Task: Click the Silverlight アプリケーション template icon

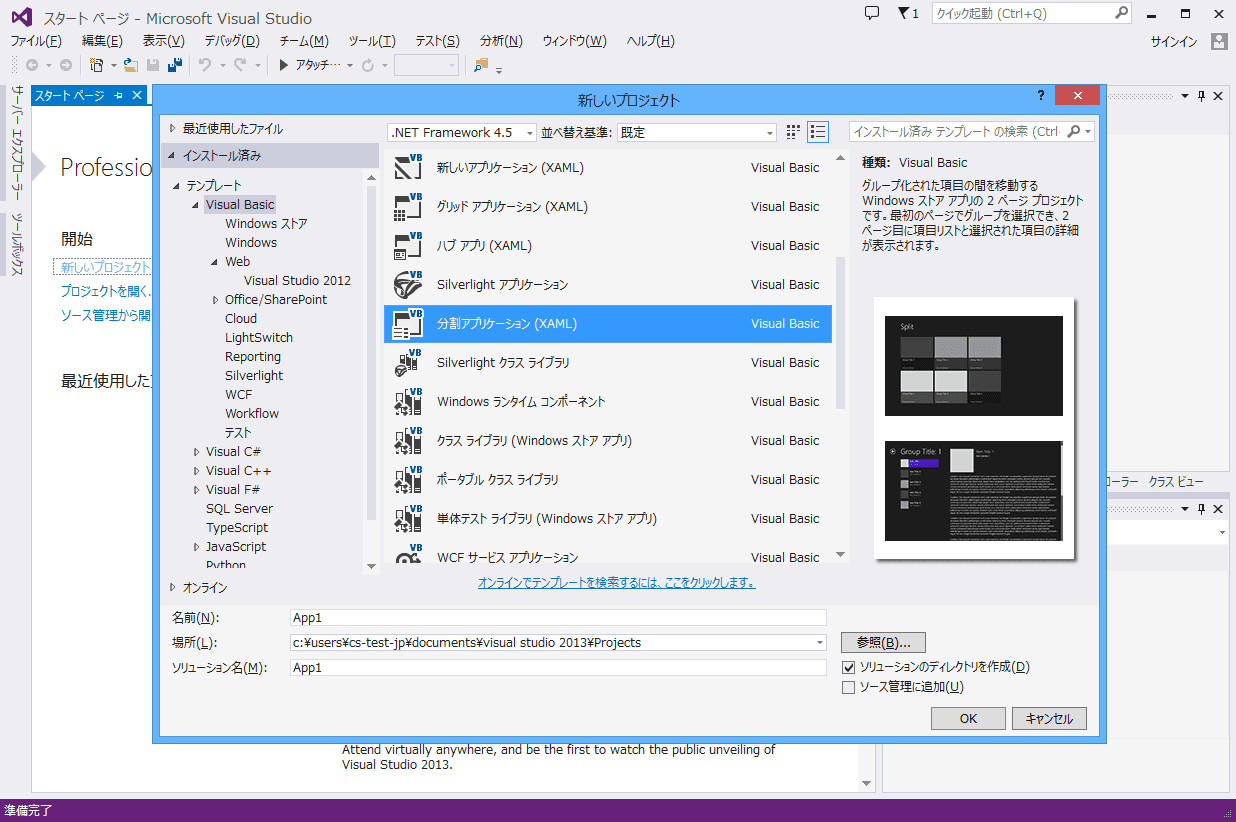Action: (408, 284)
